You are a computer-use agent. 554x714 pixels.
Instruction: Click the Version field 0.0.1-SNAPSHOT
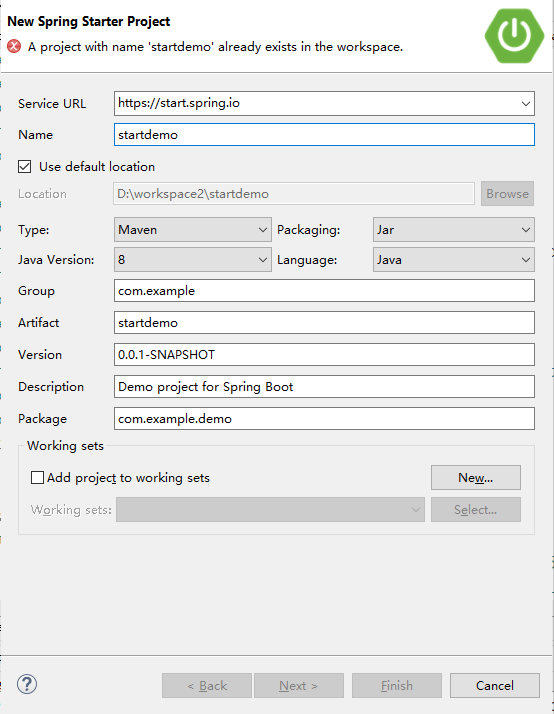pos(324,354)
